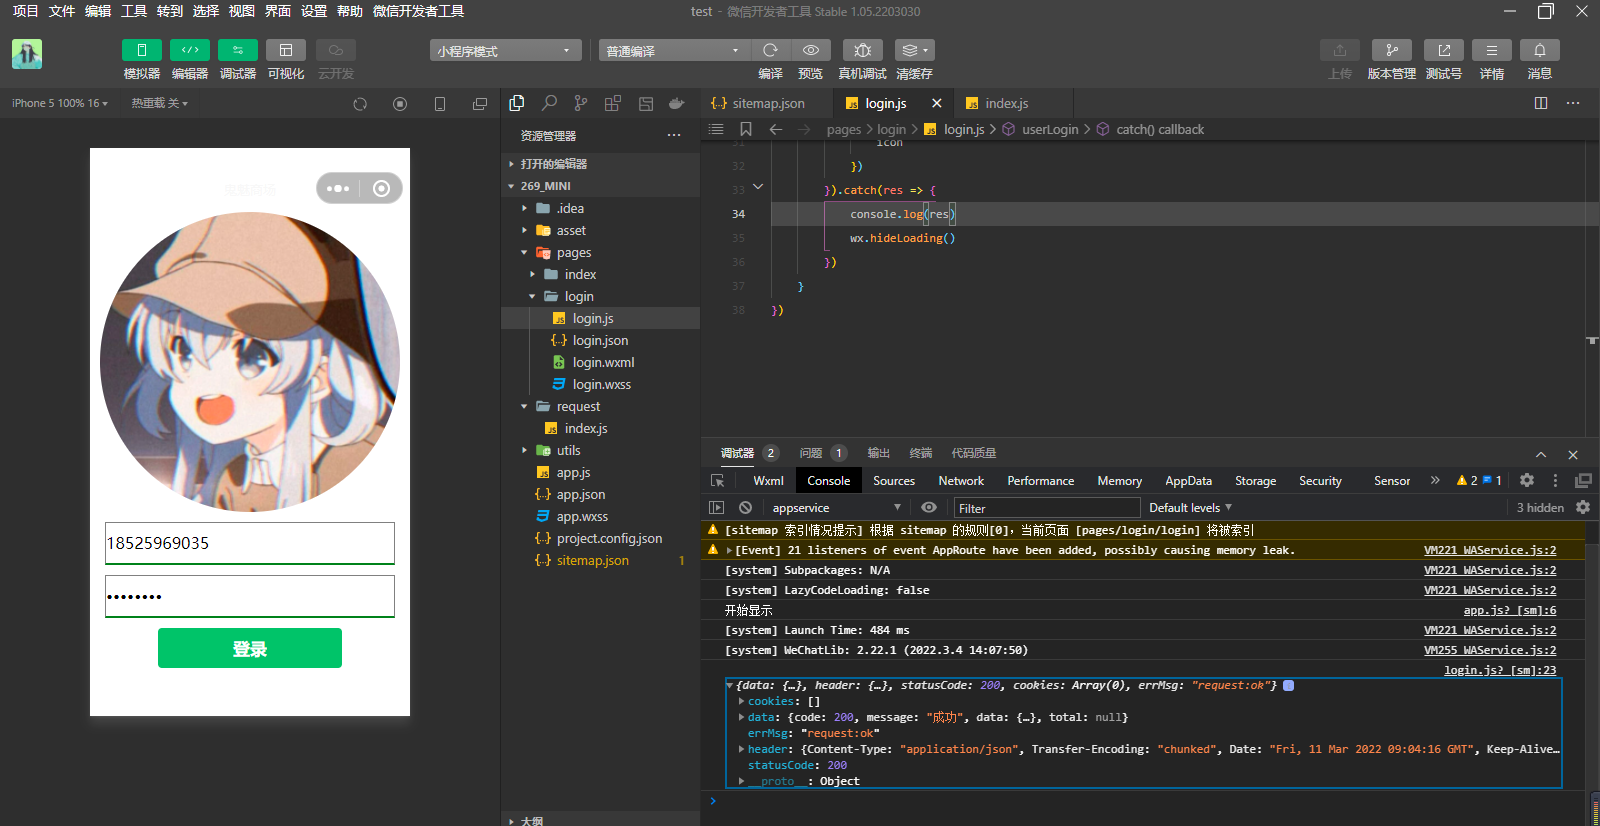This screenshot has width=1600, height=826.
Task: Click the simulator stop icon
Action: (x=400, y=104)
